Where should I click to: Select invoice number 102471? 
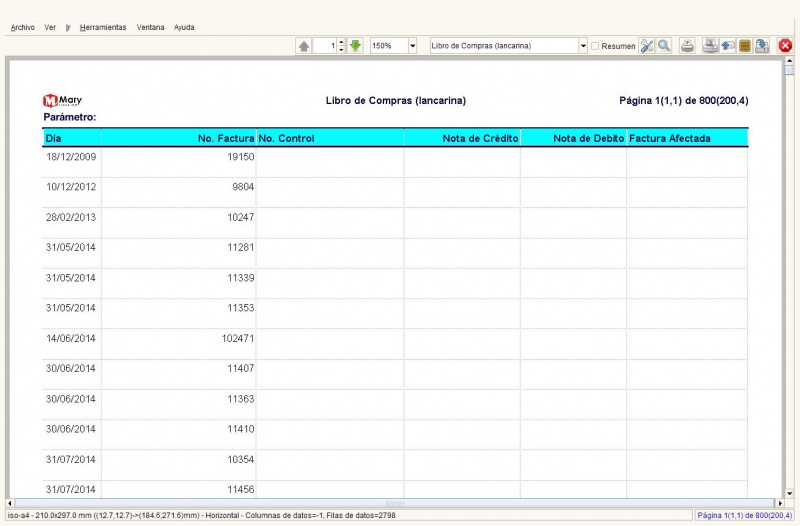[x=238, y=338]
